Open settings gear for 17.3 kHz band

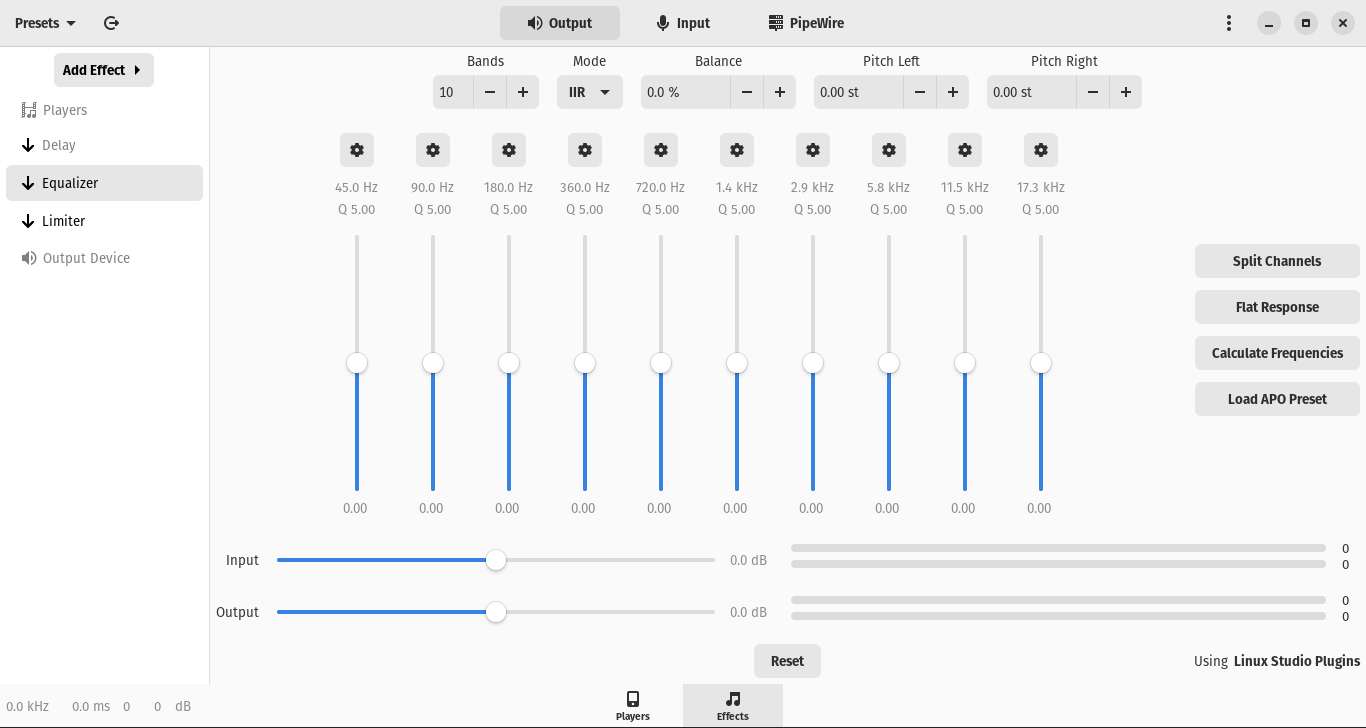click(x=1041, y=150)
